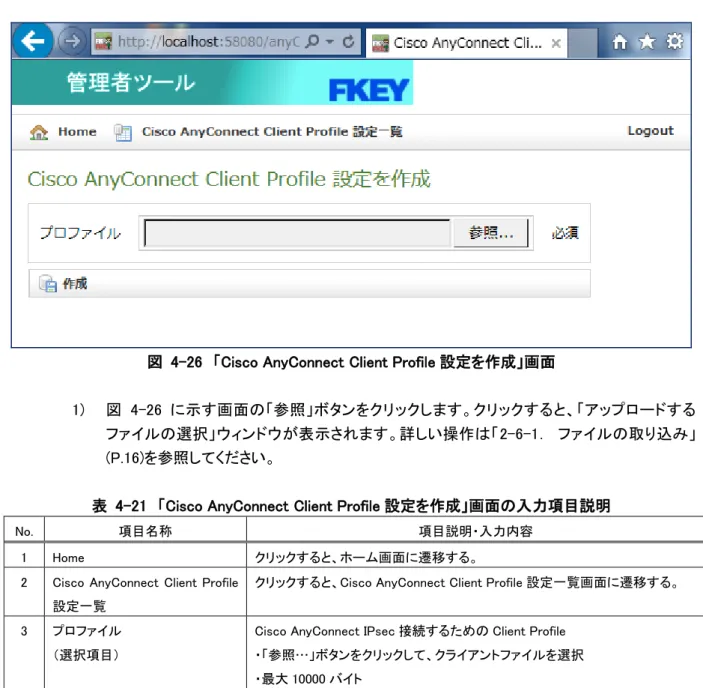Screen dimensions: 703x688
Task: Open Cisco AnyConnect Client Profile 設定一覧 link
Action: coord(272,132)
